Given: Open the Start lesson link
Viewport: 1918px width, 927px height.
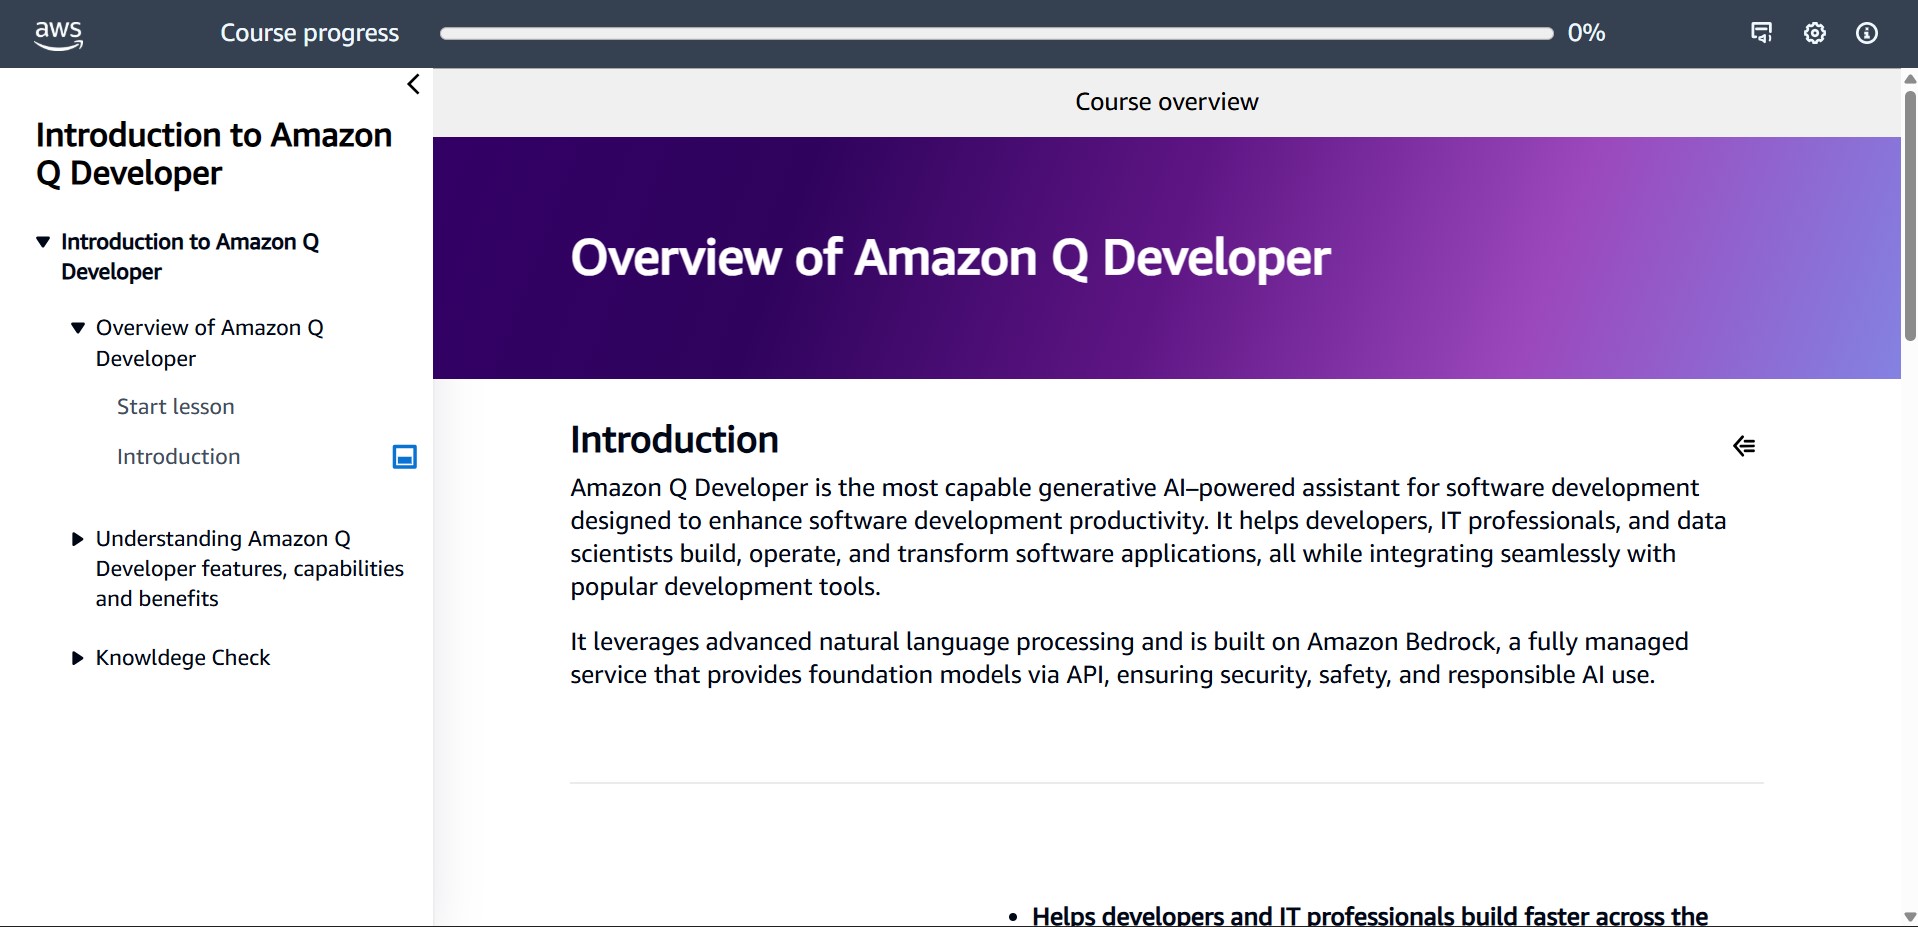Looking at the screenshot, I should click(x=175, y=406).
